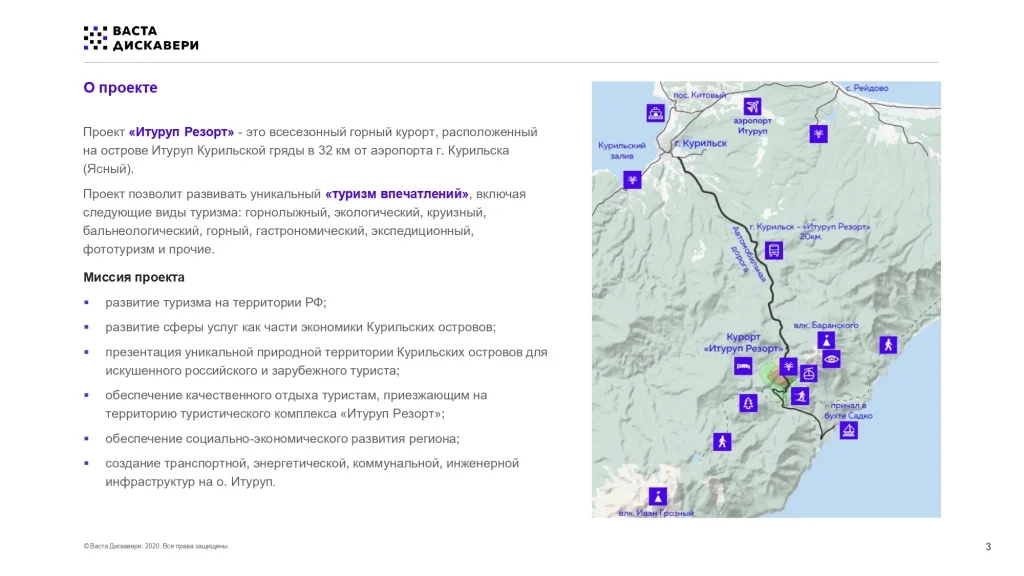Click the hot spring icon at the resort
Screen dimensions: 1024x576
788,366
